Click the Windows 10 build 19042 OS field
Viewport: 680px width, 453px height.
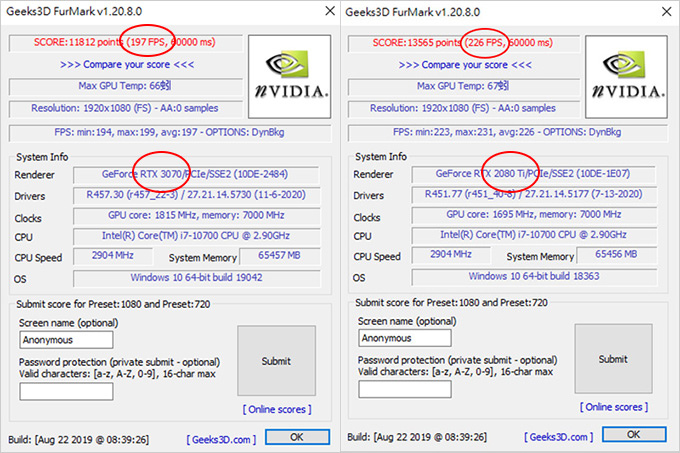[197, 278]
